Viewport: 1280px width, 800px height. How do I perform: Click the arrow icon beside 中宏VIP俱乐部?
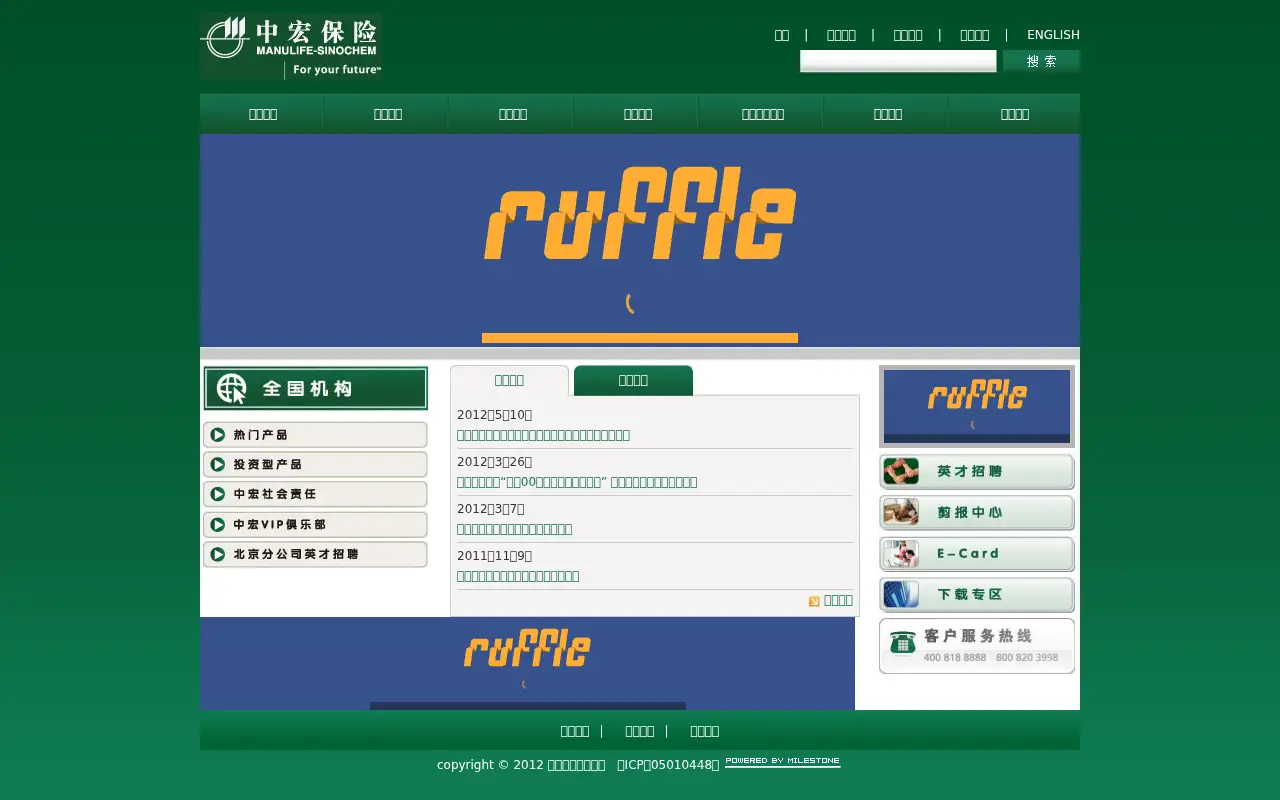tap(218, 525)
